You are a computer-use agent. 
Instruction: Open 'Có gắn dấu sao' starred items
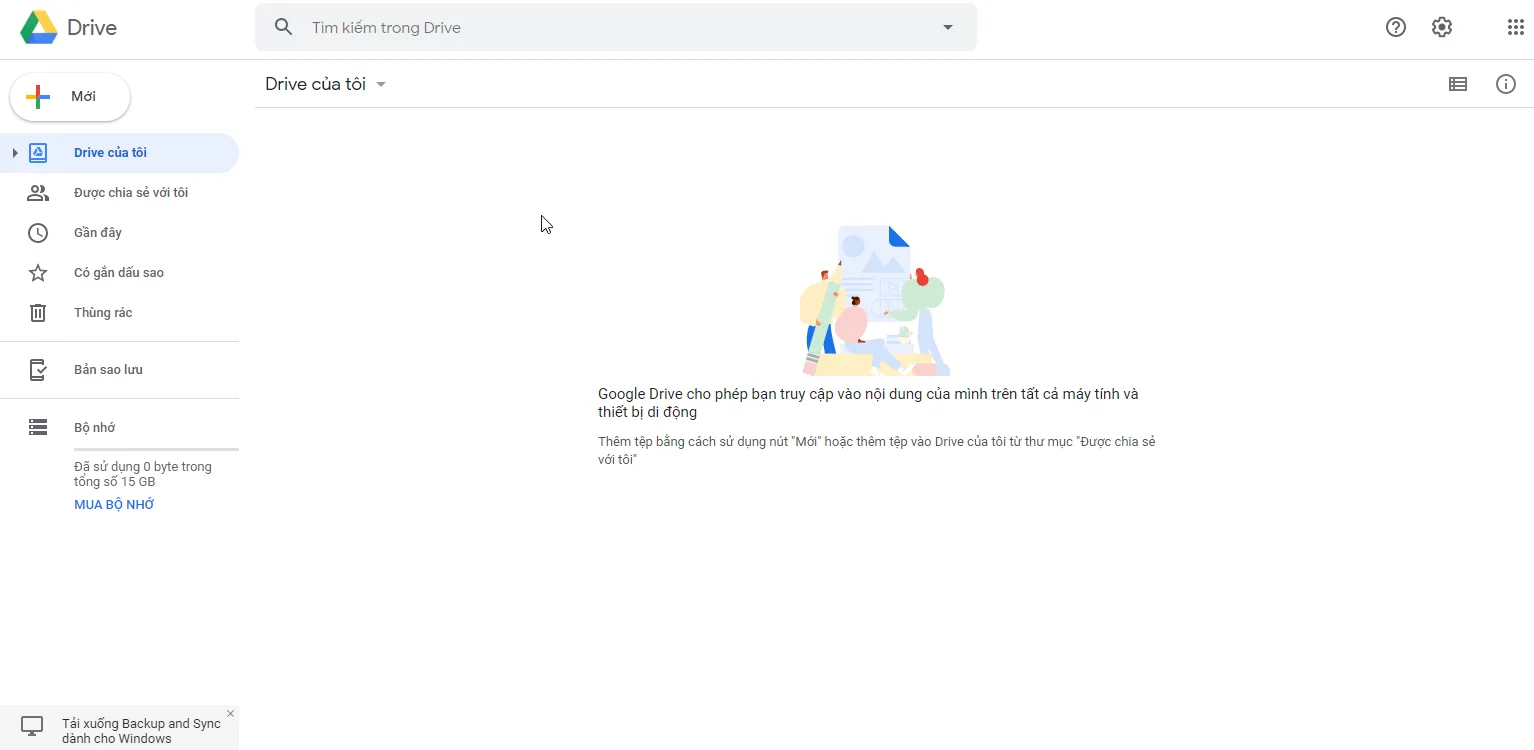pos(119,273)
